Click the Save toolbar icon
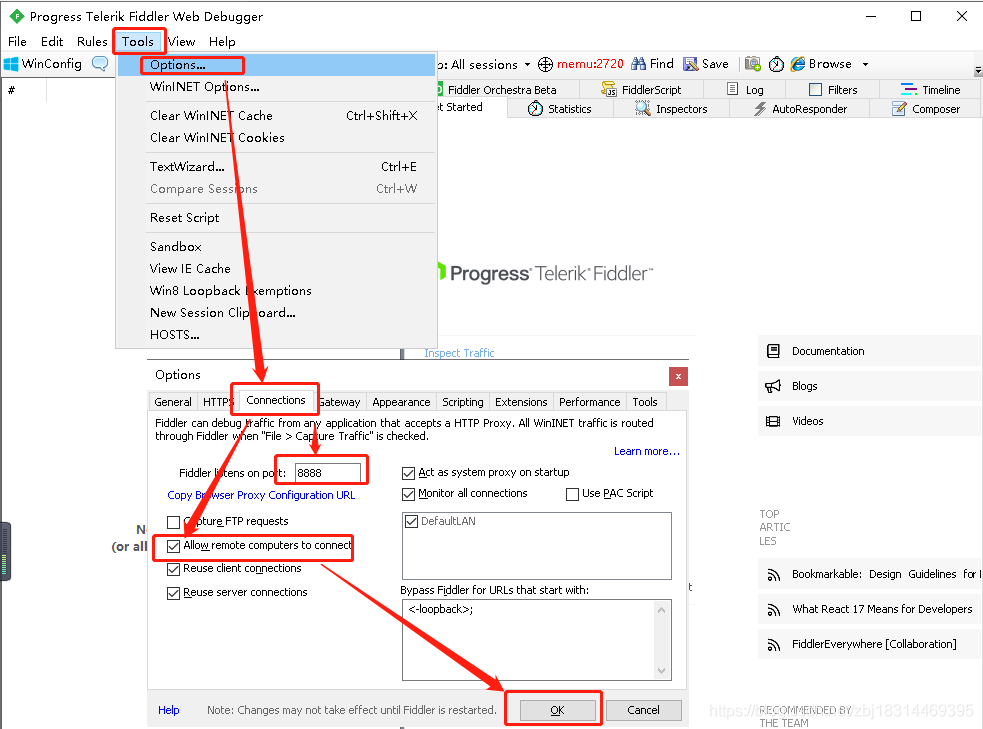The image size is (983, 729). click(x=690, y=64)
